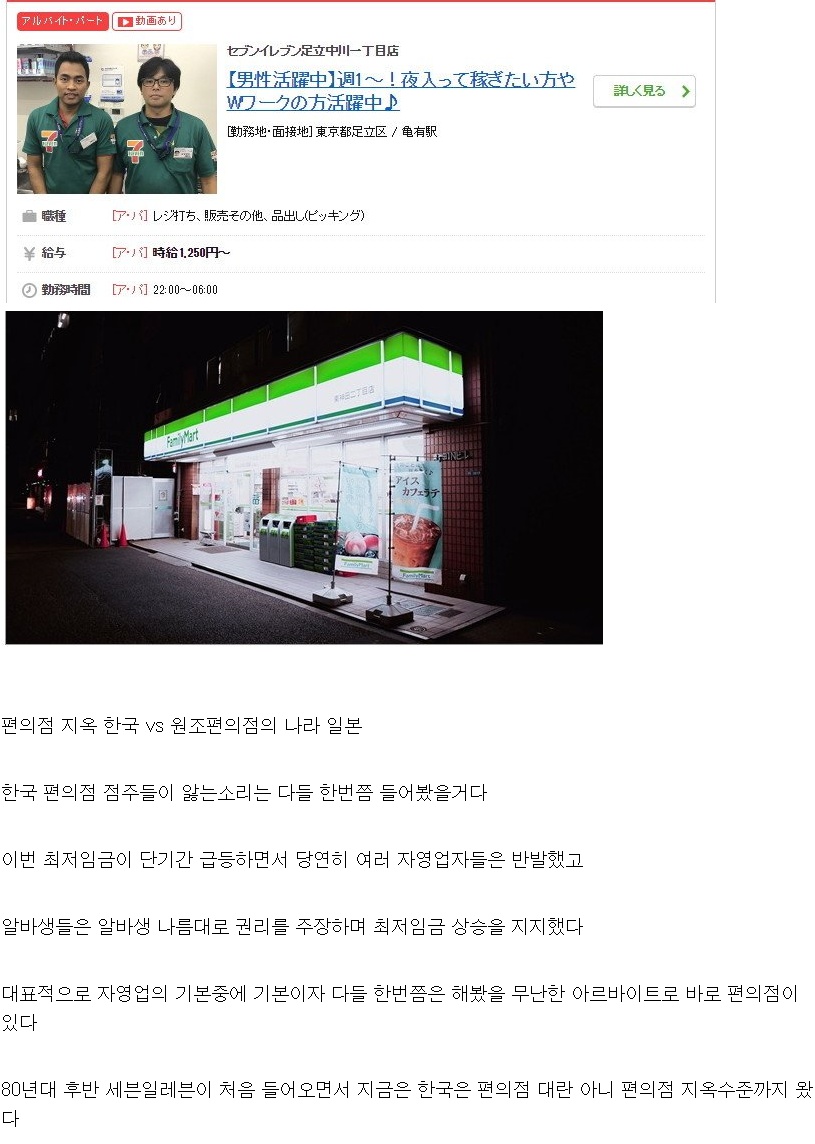Click the セブンイレブン足立中川一丁目店 store name

312,50
